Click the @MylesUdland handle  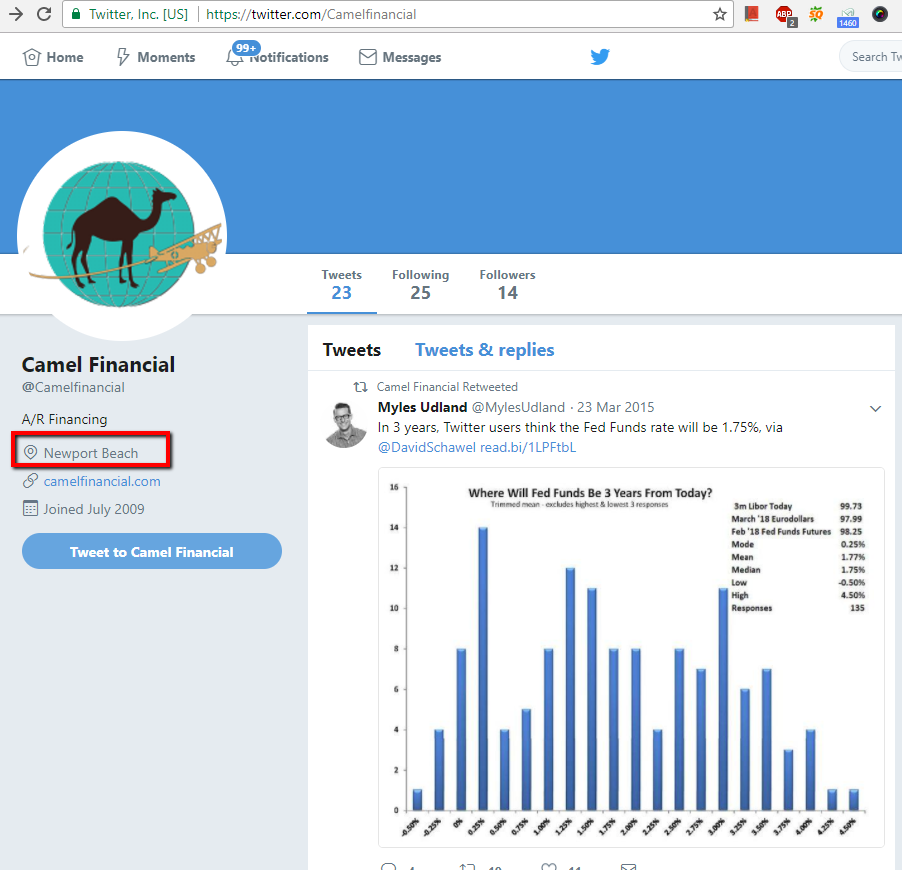pos(518,407)
